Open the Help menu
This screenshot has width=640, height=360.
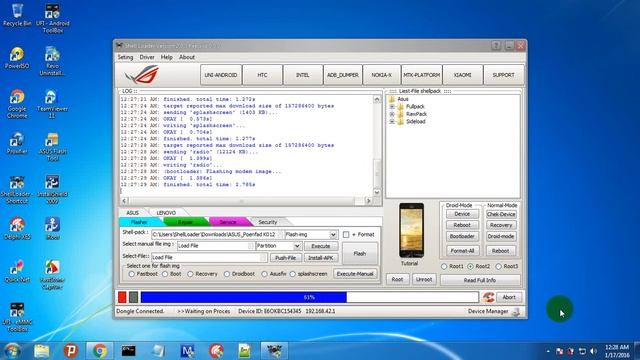(x=167, y=57)
